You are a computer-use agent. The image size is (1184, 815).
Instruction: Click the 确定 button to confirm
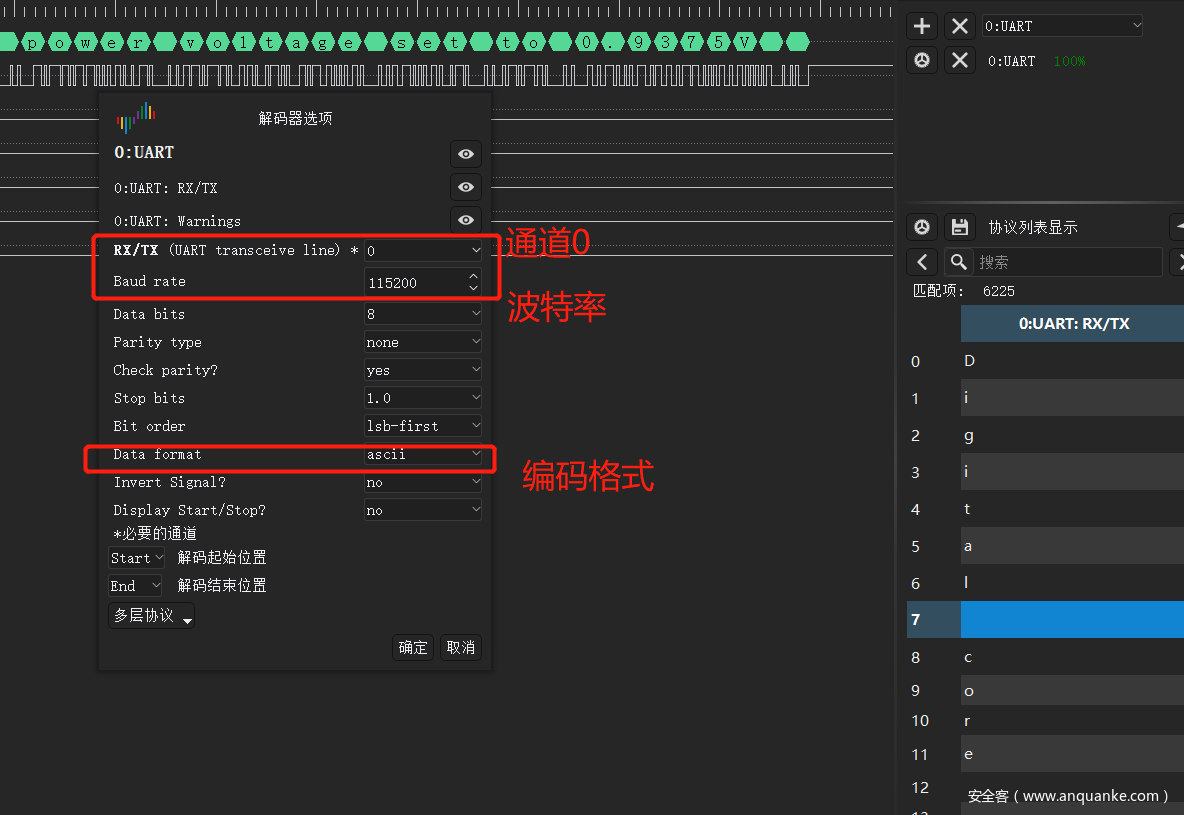[413, 648]
